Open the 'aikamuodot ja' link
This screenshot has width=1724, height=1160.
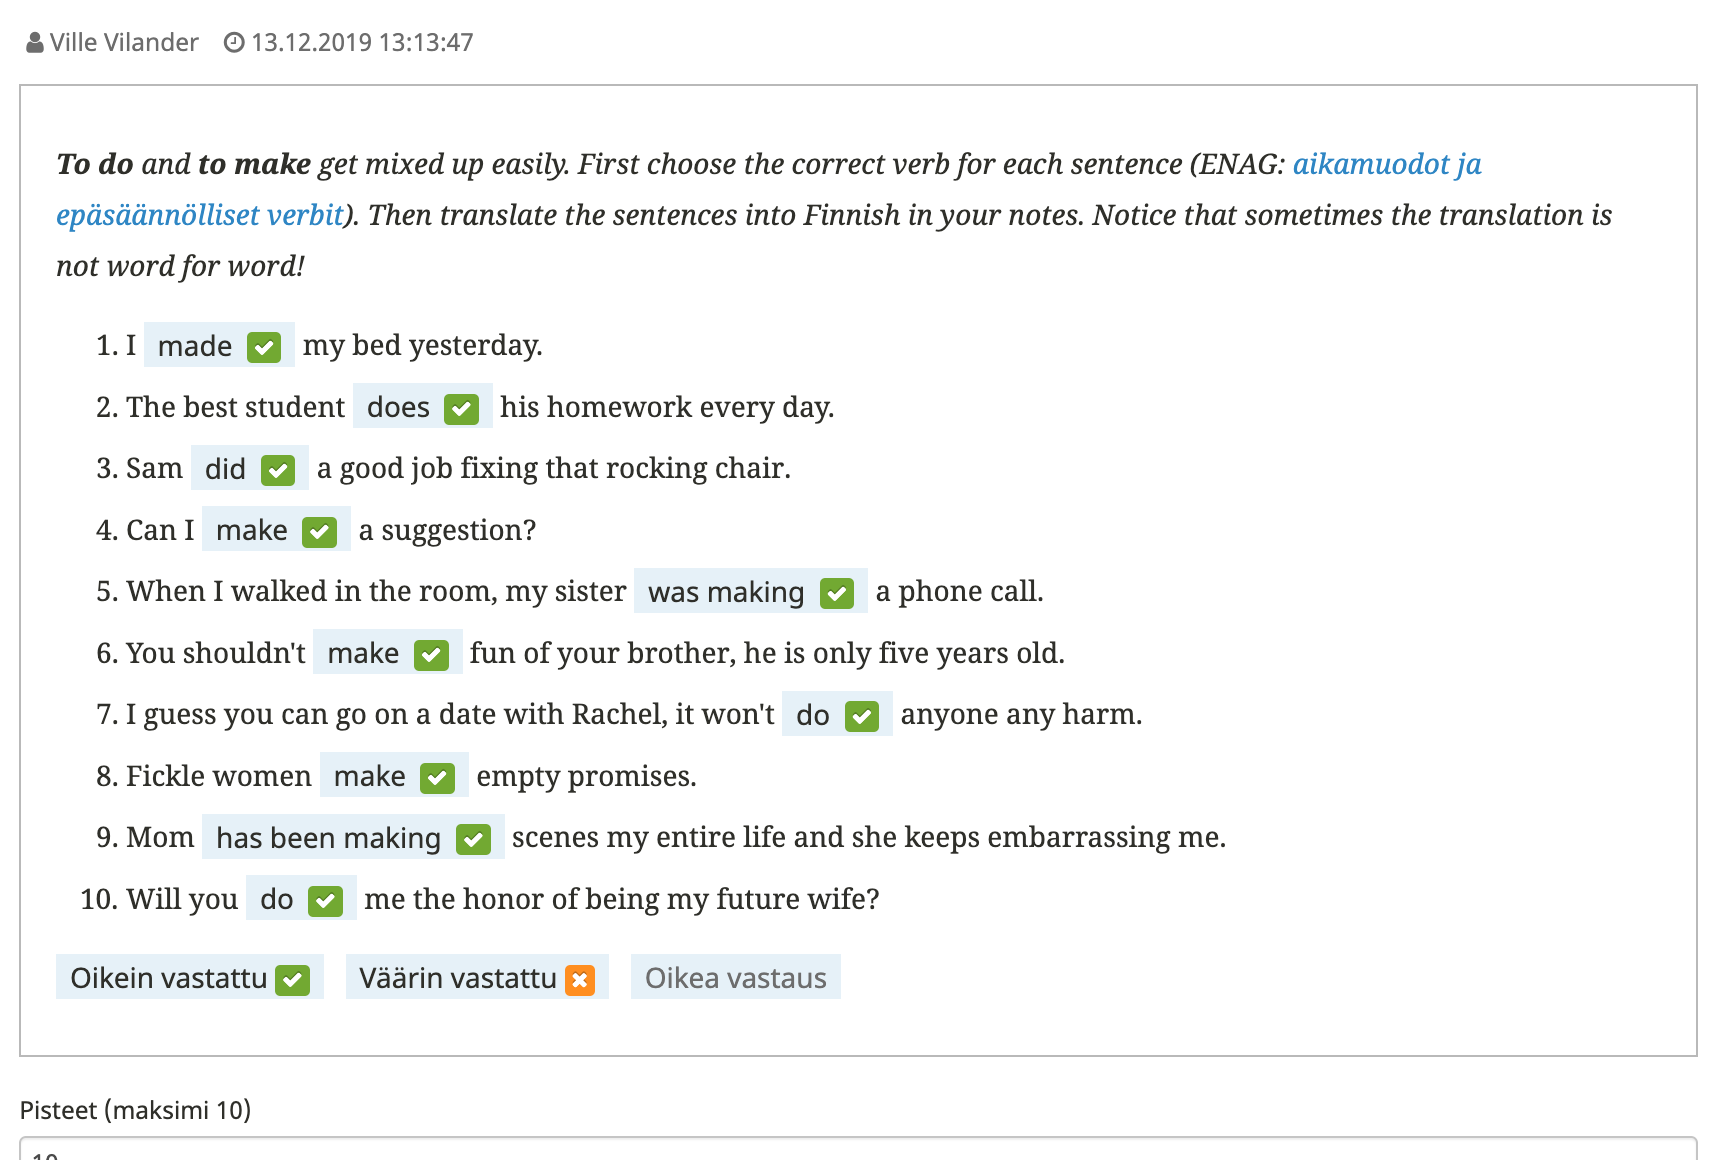click(x=1386, y=164)
